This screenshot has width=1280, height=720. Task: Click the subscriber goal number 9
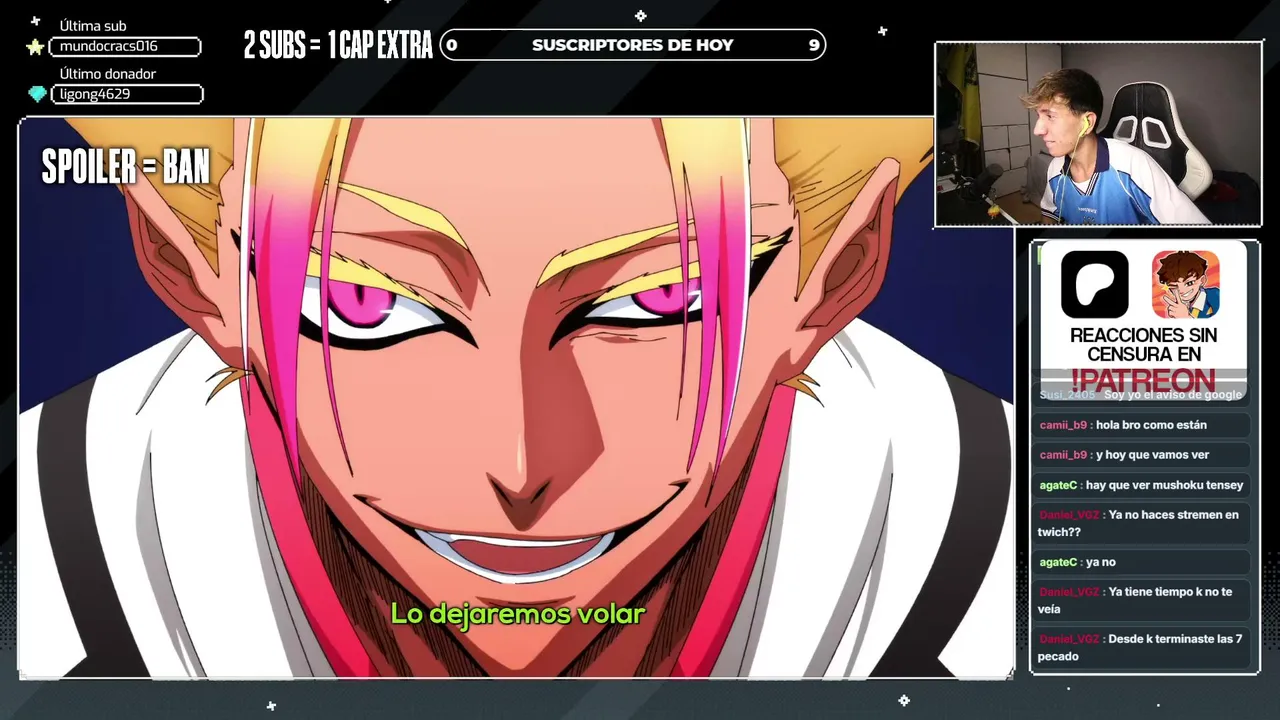pyautogui.click(x=814, y=45)
